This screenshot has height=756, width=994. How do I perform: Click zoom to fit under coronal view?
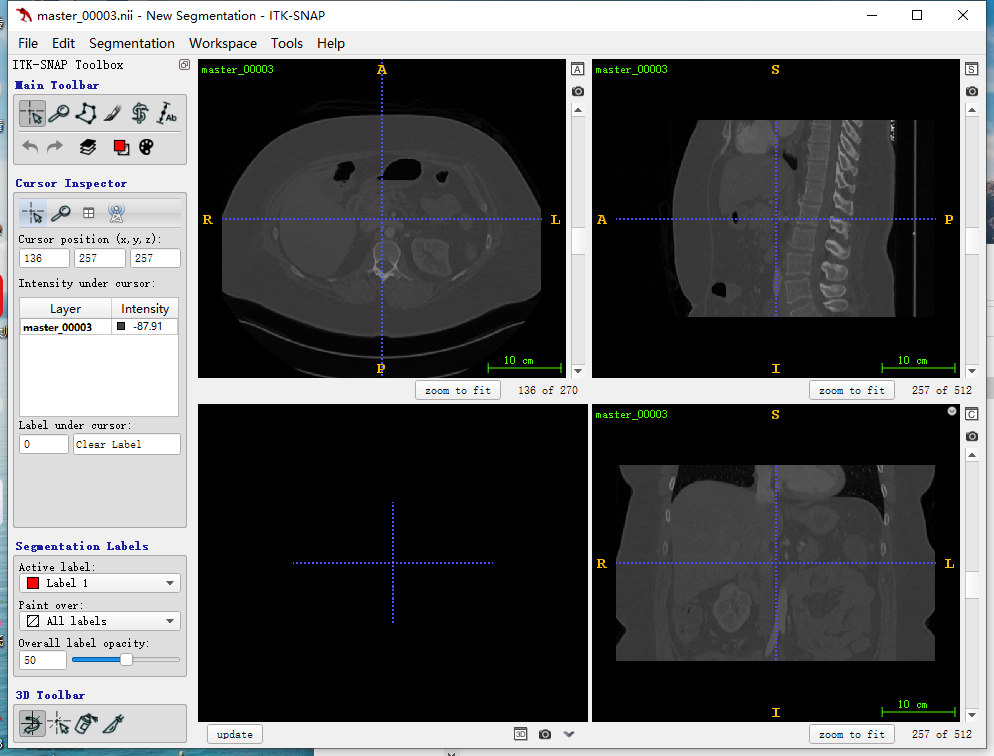[x=851, y=734]
